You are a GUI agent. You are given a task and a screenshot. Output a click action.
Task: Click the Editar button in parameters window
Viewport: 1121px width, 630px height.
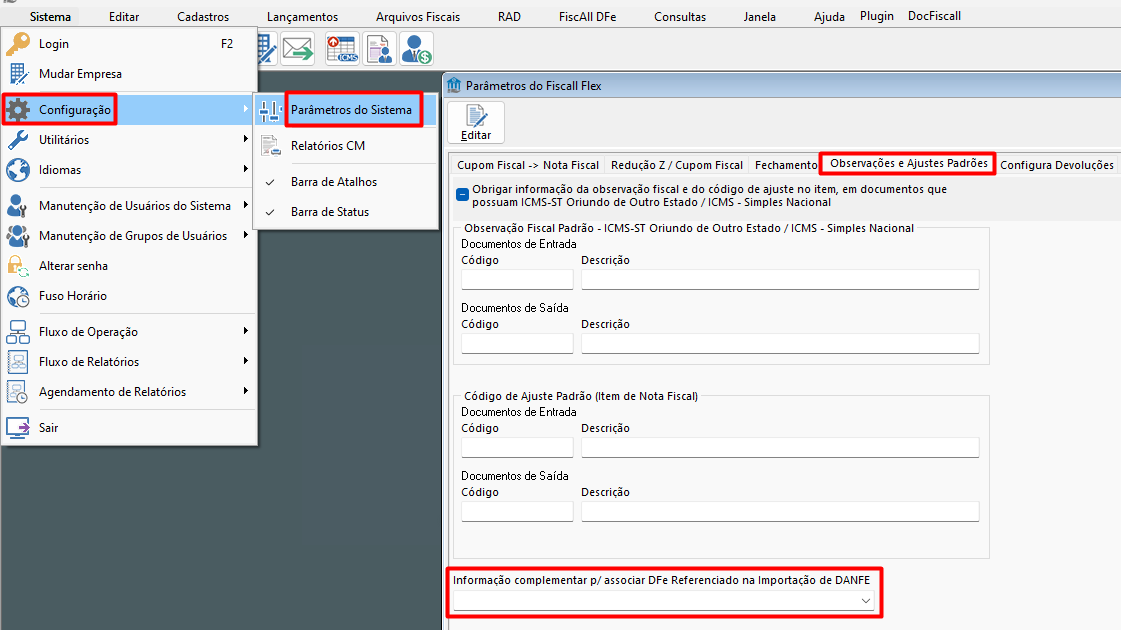475,122
